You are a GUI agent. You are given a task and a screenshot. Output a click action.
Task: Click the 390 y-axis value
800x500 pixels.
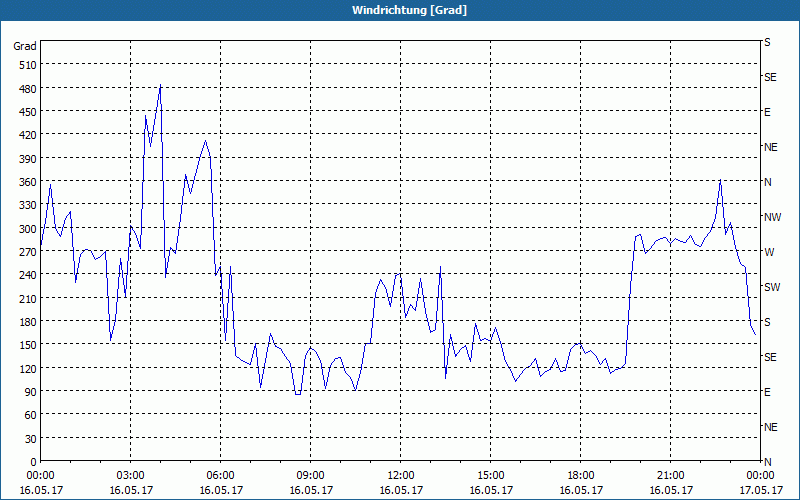click(x=28, y=159)
